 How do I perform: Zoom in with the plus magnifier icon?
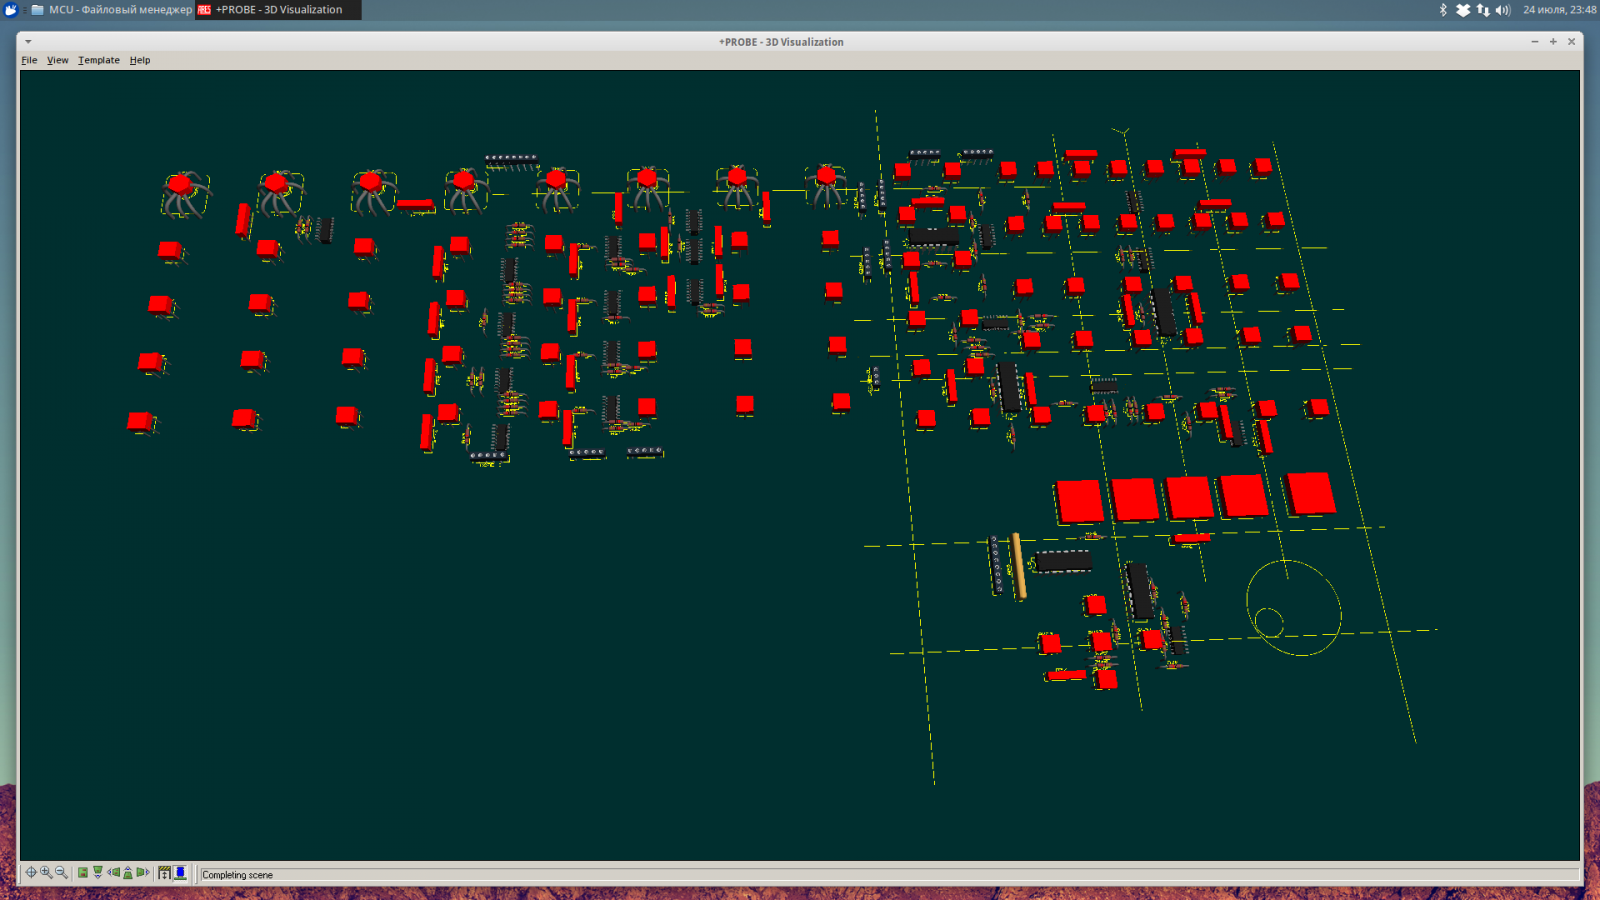point(46,873)
